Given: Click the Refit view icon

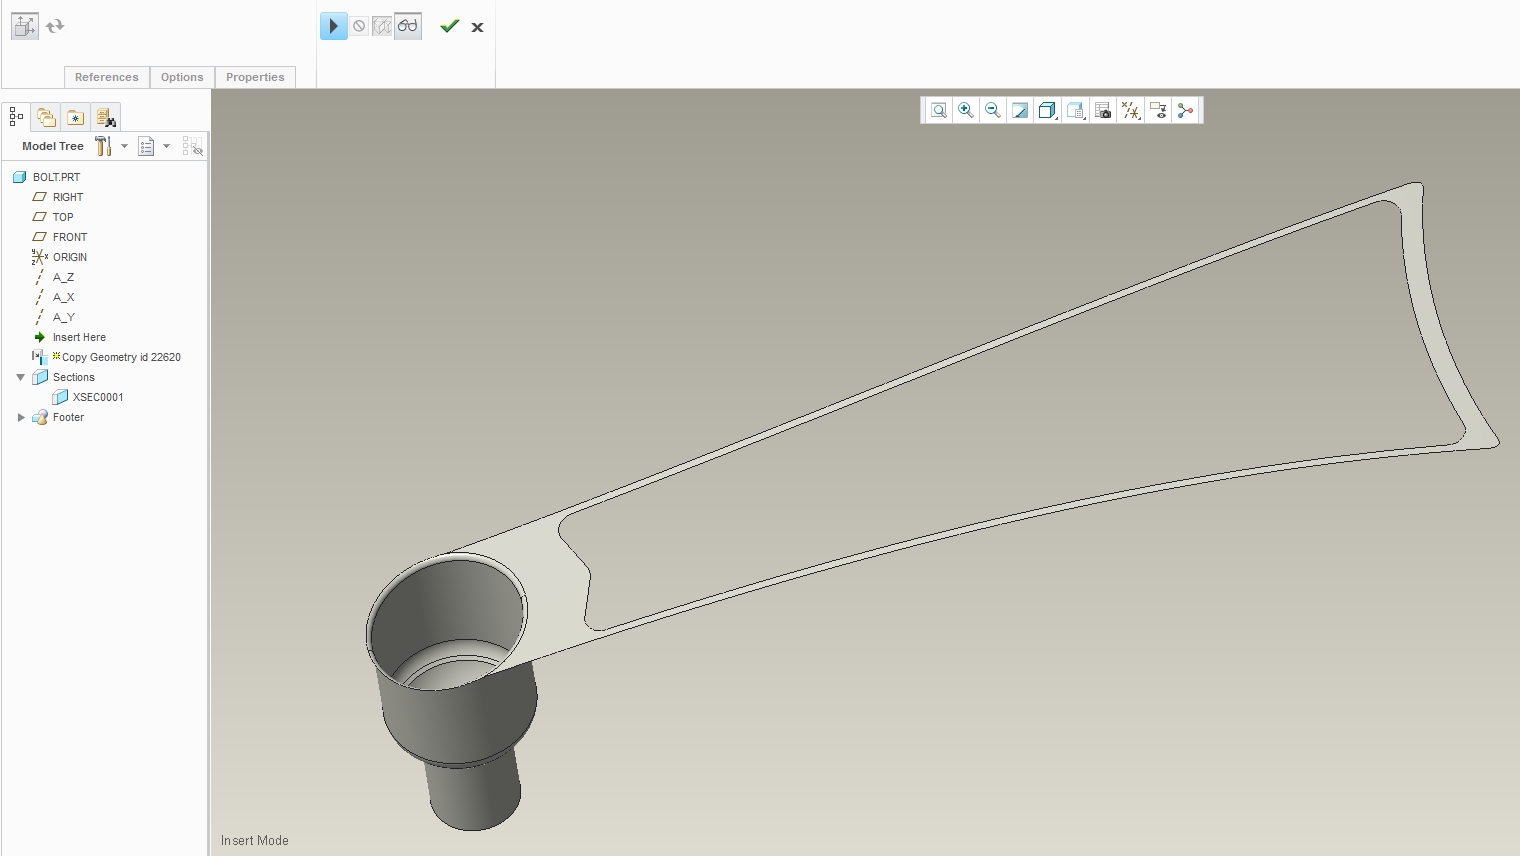Looking at the screenshot, I should 938,110.
